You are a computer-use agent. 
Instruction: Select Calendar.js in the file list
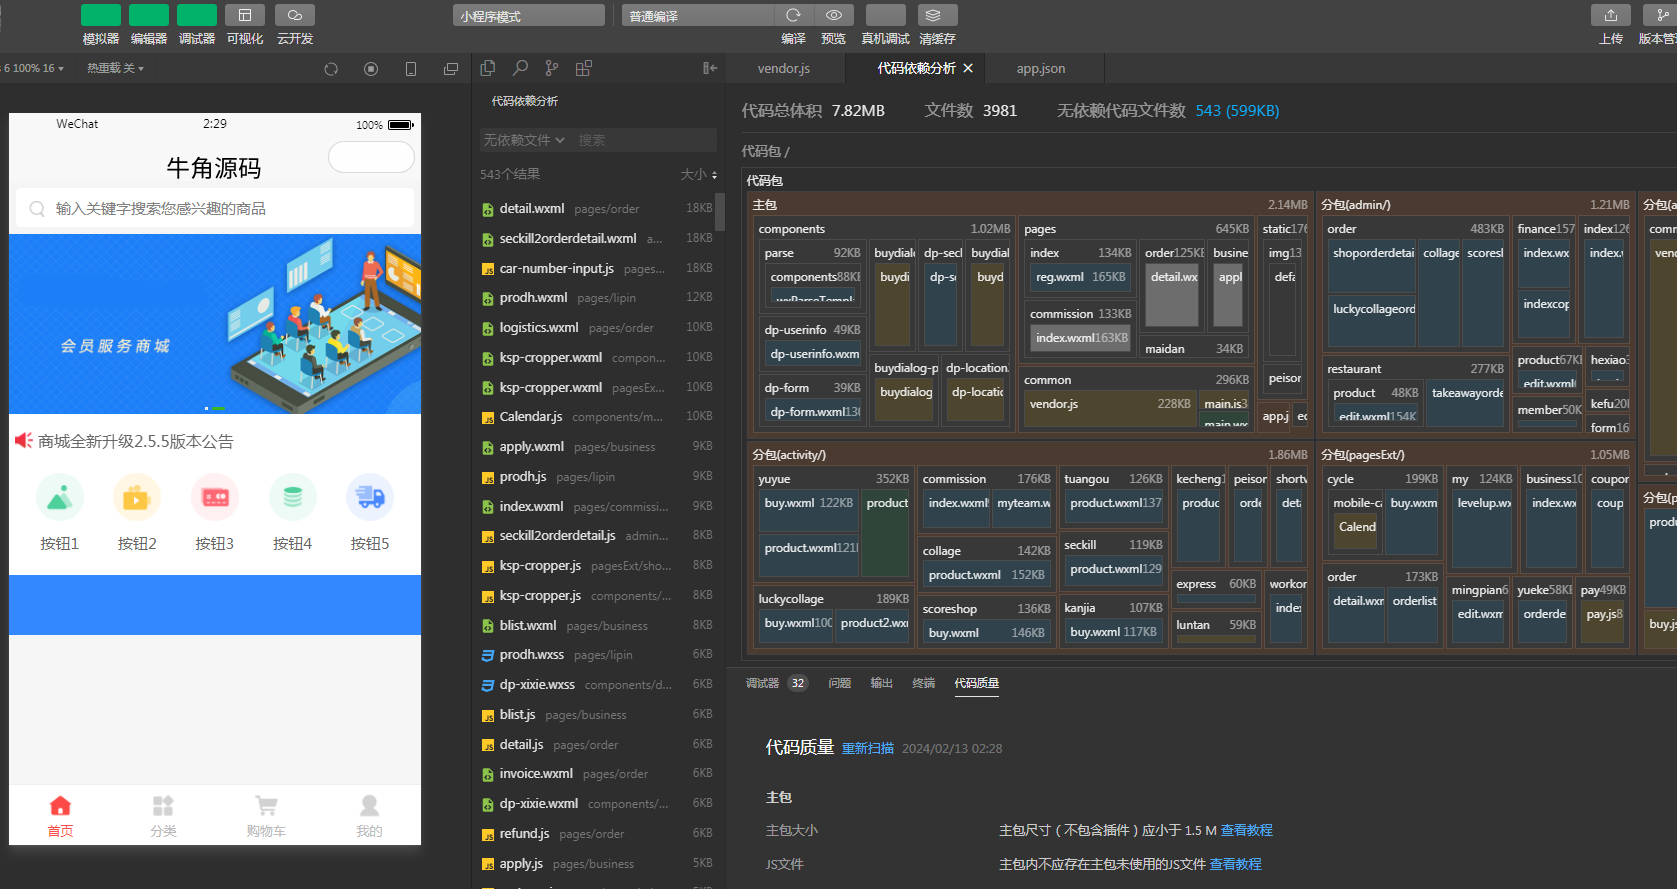click(x=598, y=417)
